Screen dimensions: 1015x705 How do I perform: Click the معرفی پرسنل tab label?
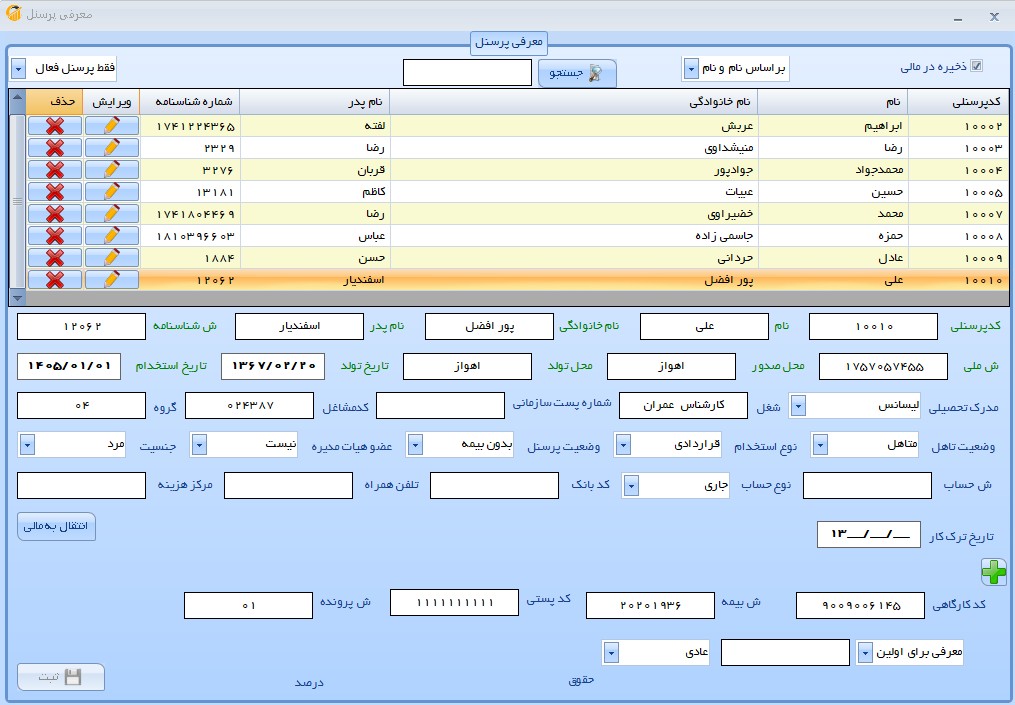pyautogui.click(x=509, y=43)
